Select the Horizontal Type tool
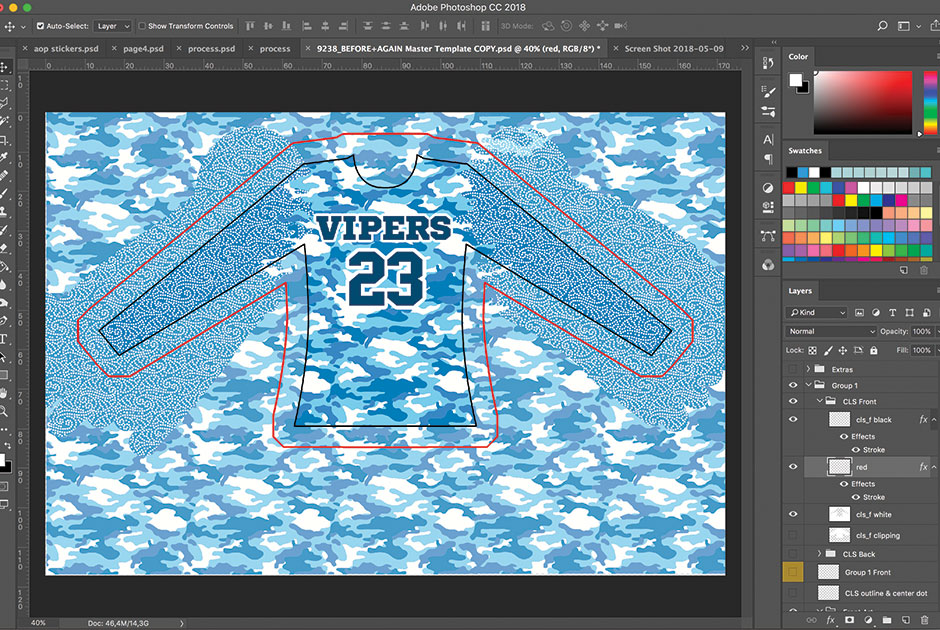 point(4,339)
